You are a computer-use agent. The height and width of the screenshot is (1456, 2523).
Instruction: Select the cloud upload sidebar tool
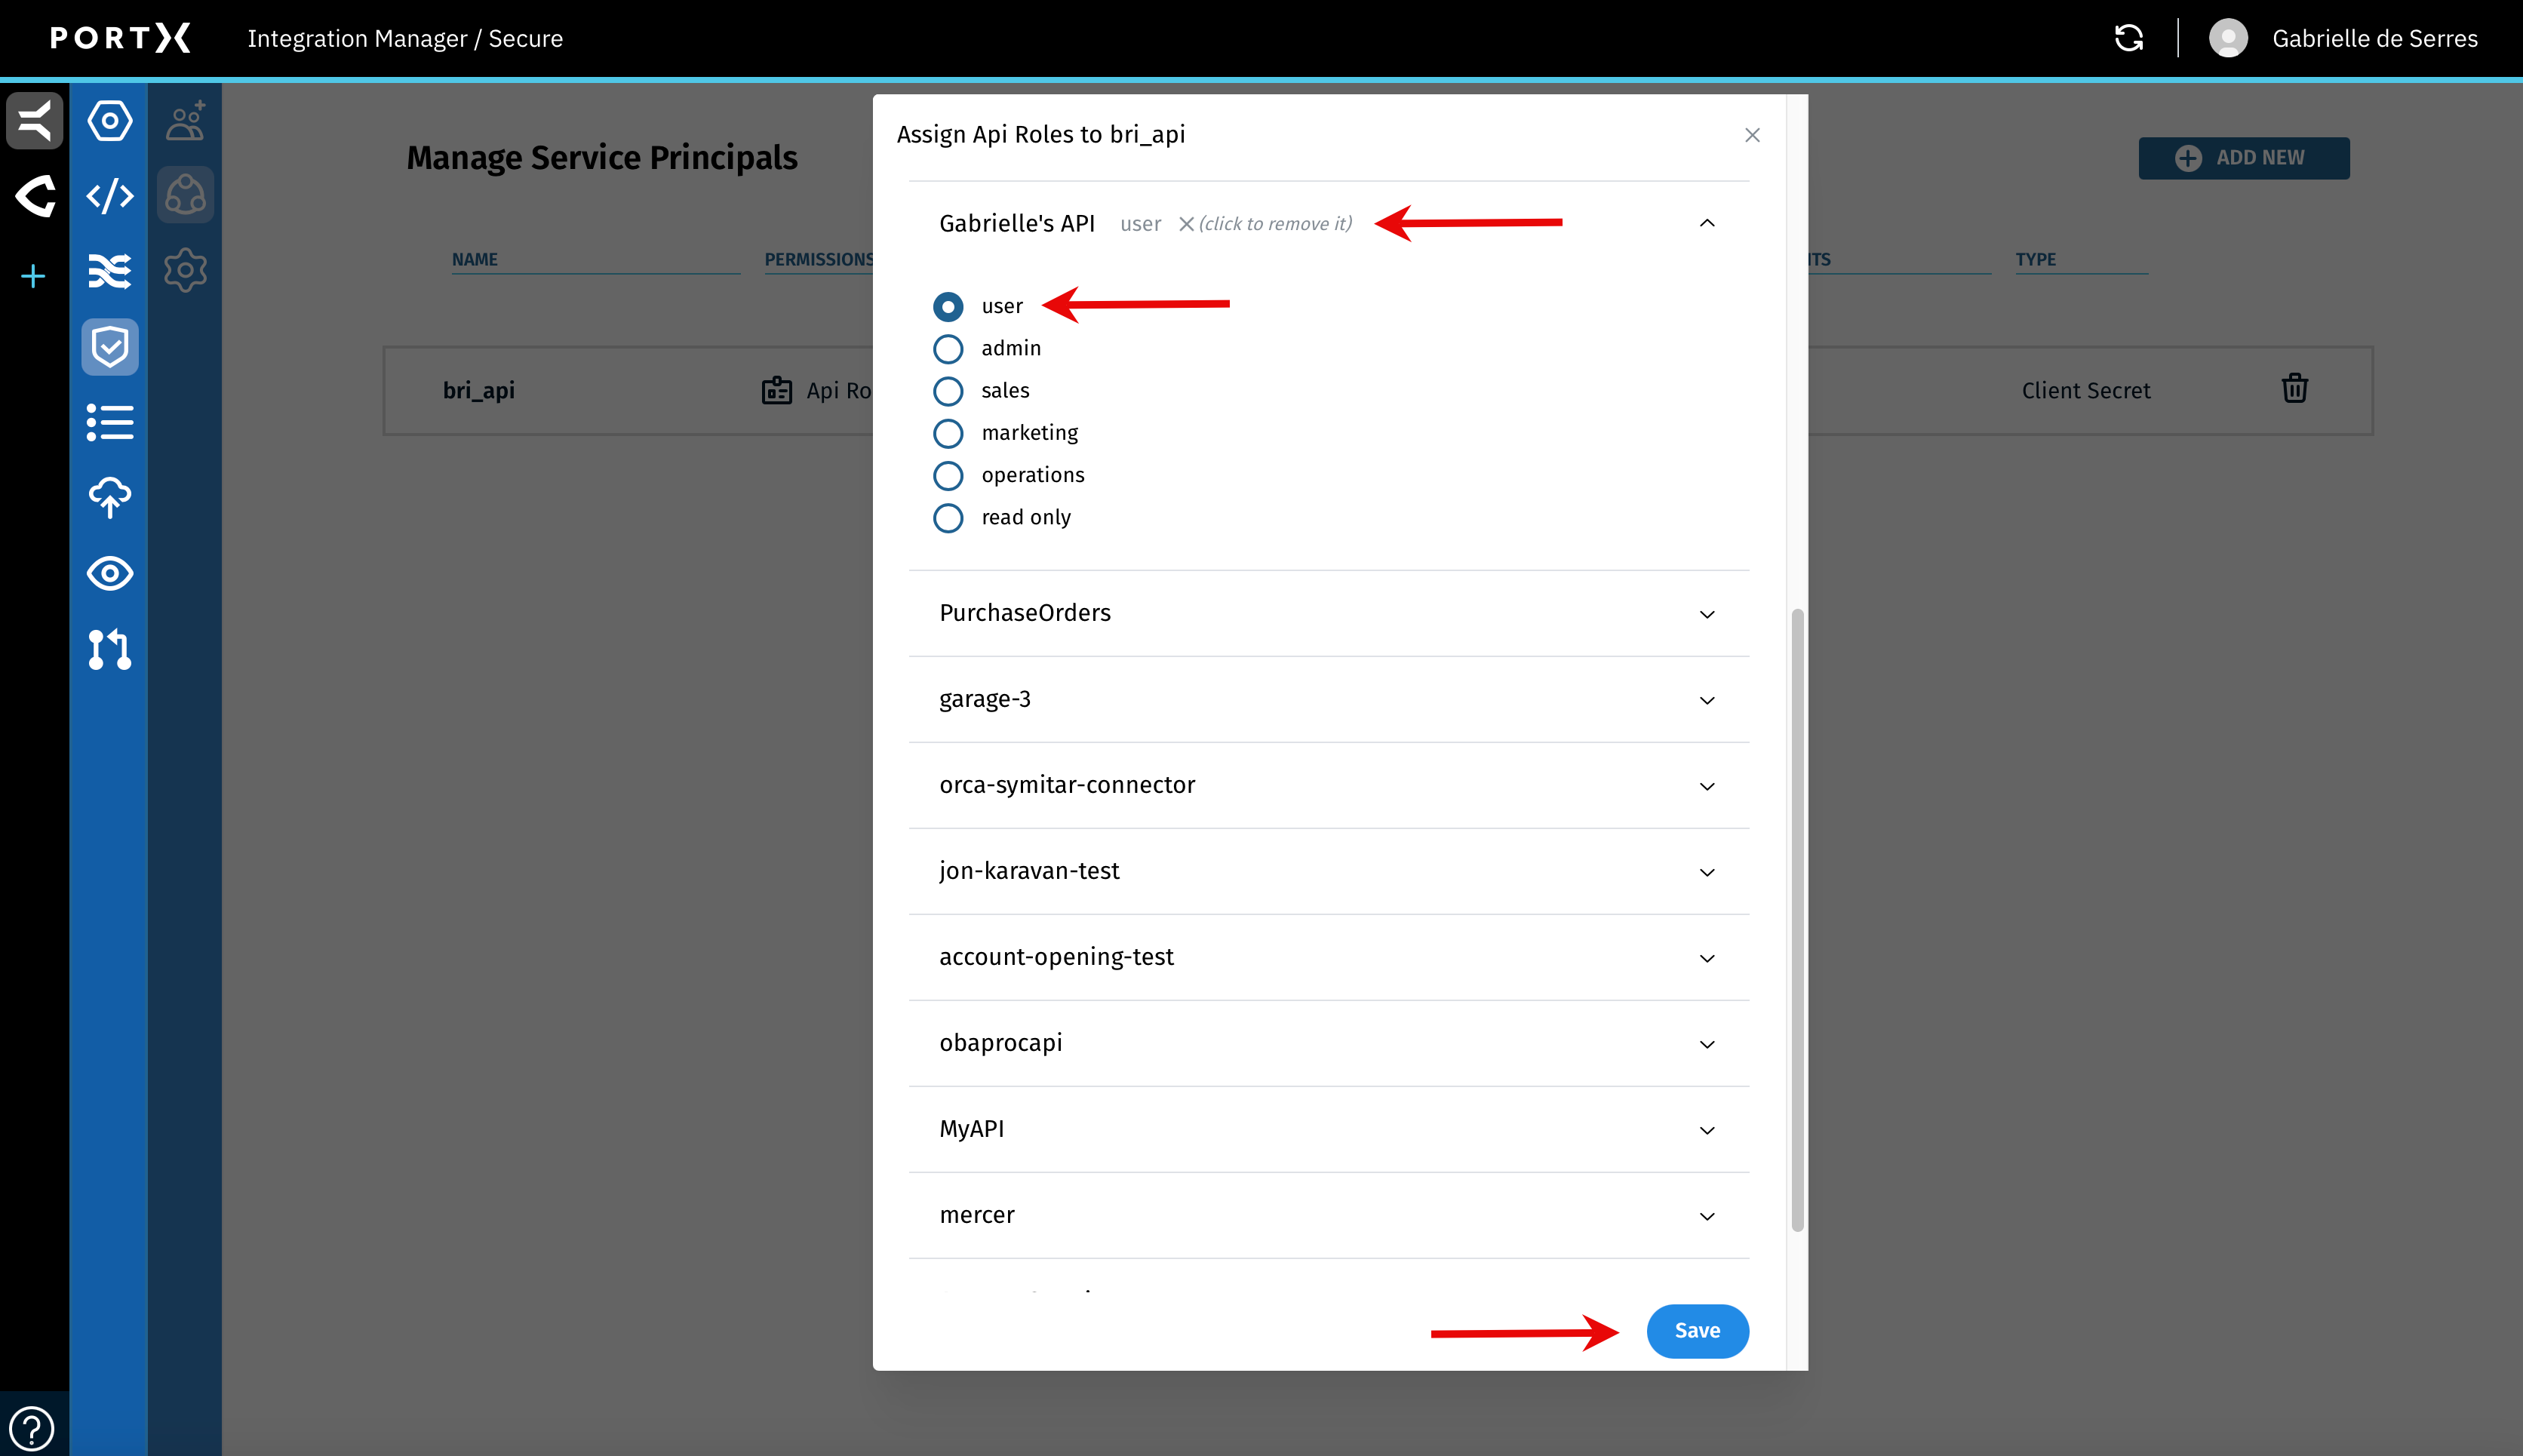[x=109, y=498]
